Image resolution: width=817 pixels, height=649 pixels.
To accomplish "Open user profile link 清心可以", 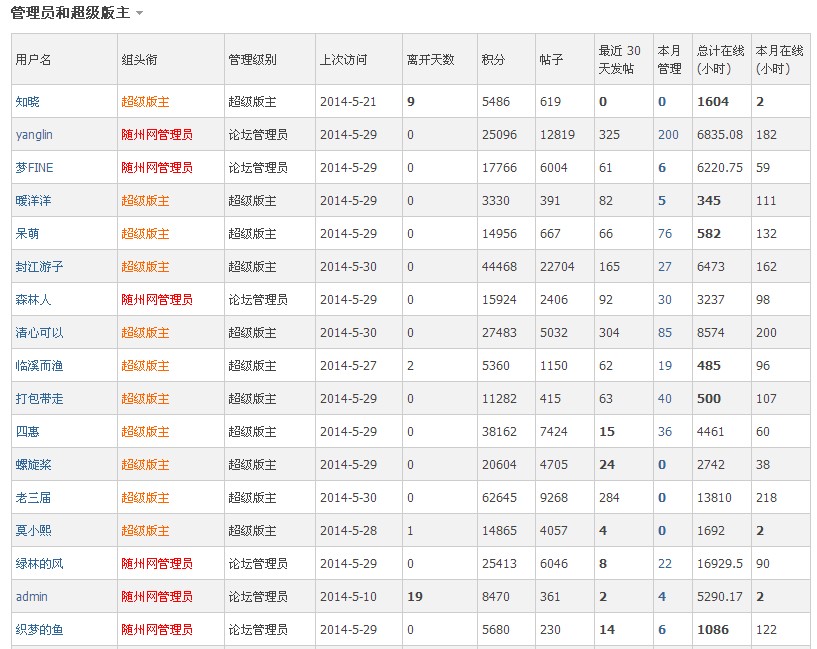I will [x=39, y=332].
